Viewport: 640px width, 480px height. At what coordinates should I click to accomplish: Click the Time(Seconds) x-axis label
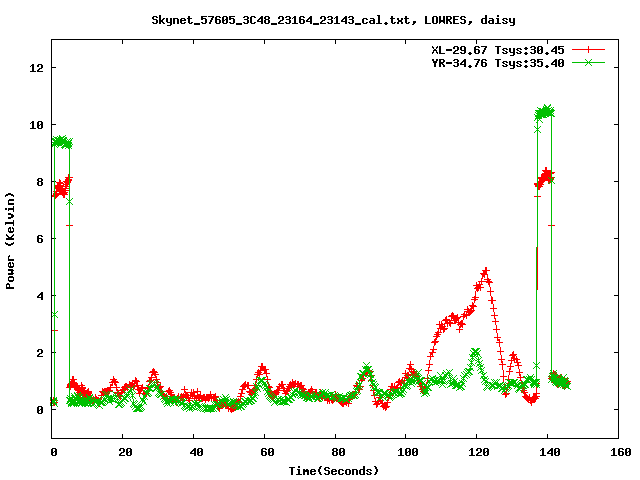coord(334,471)
